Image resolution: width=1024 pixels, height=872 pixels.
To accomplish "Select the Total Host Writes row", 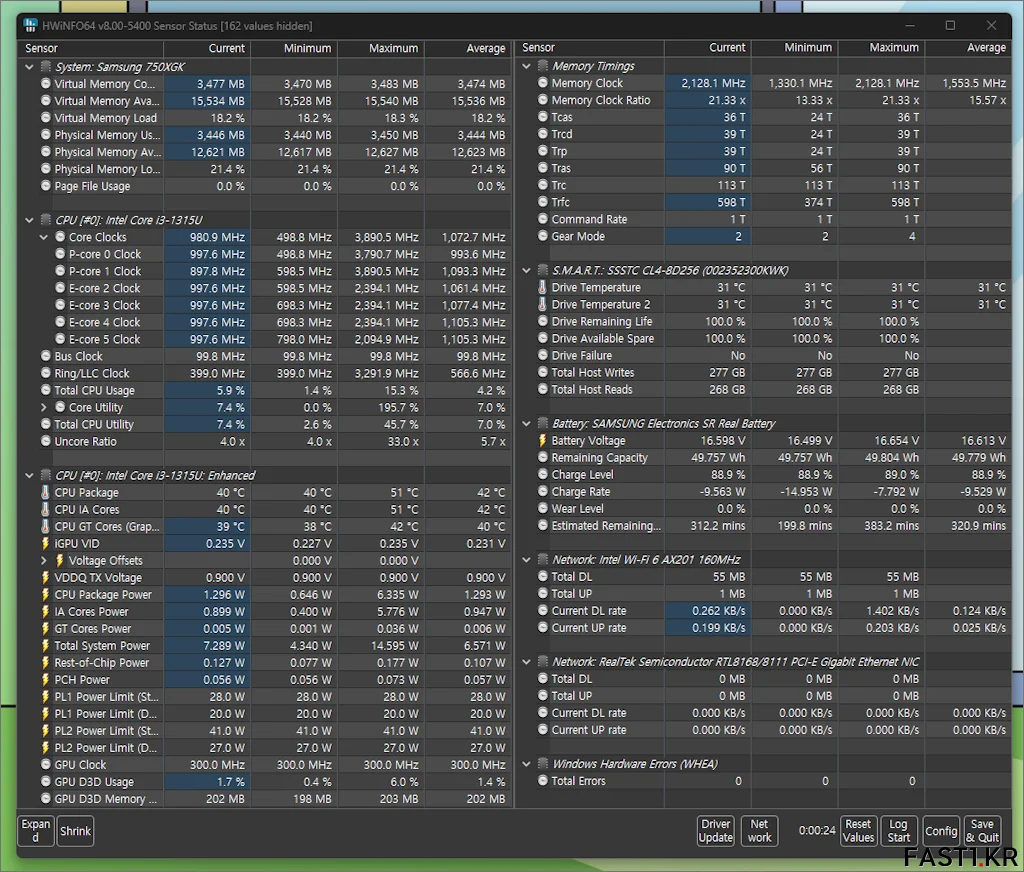I will [x=763, y=372].
